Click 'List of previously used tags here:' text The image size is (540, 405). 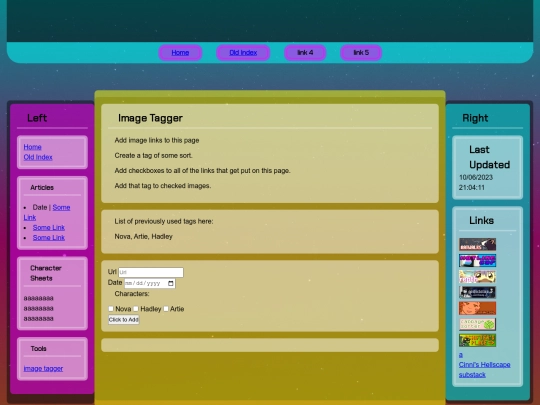(164, 221)
